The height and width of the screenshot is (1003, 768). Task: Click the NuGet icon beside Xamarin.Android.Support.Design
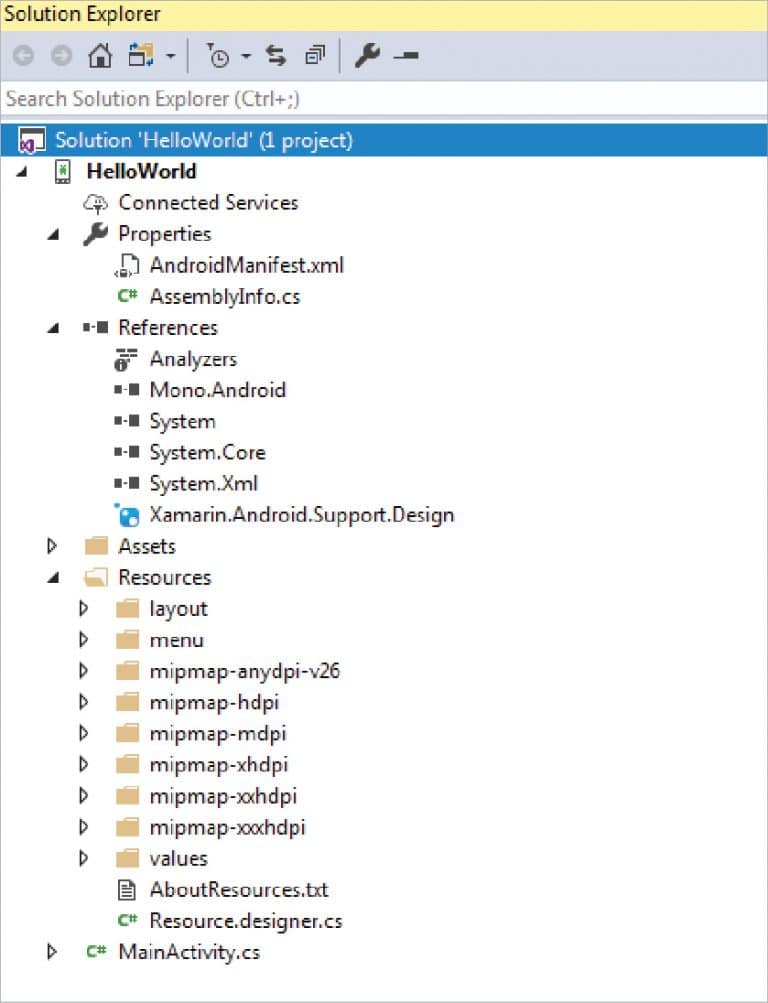[127, 514]
